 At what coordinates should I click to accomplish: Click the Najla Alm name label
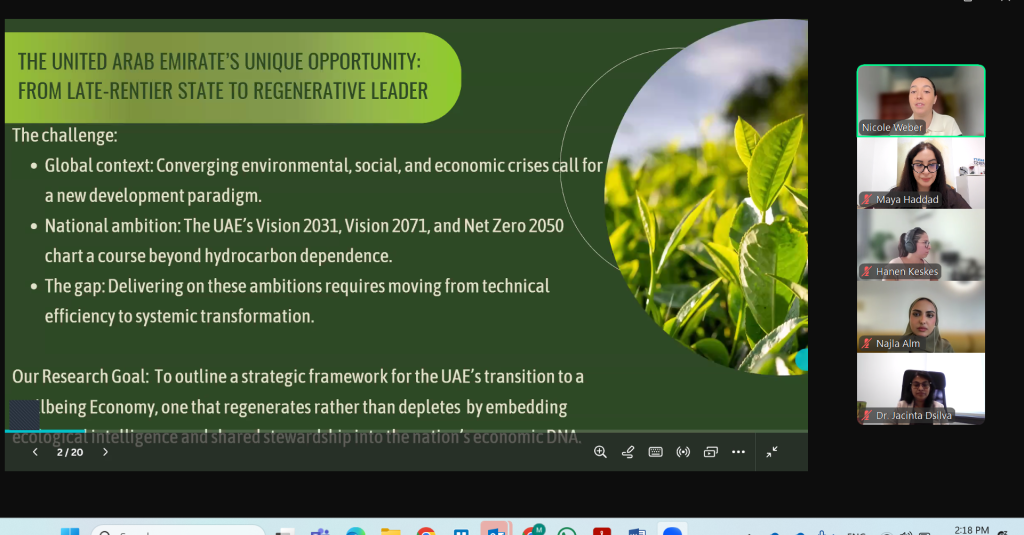[x=898, y=343]
